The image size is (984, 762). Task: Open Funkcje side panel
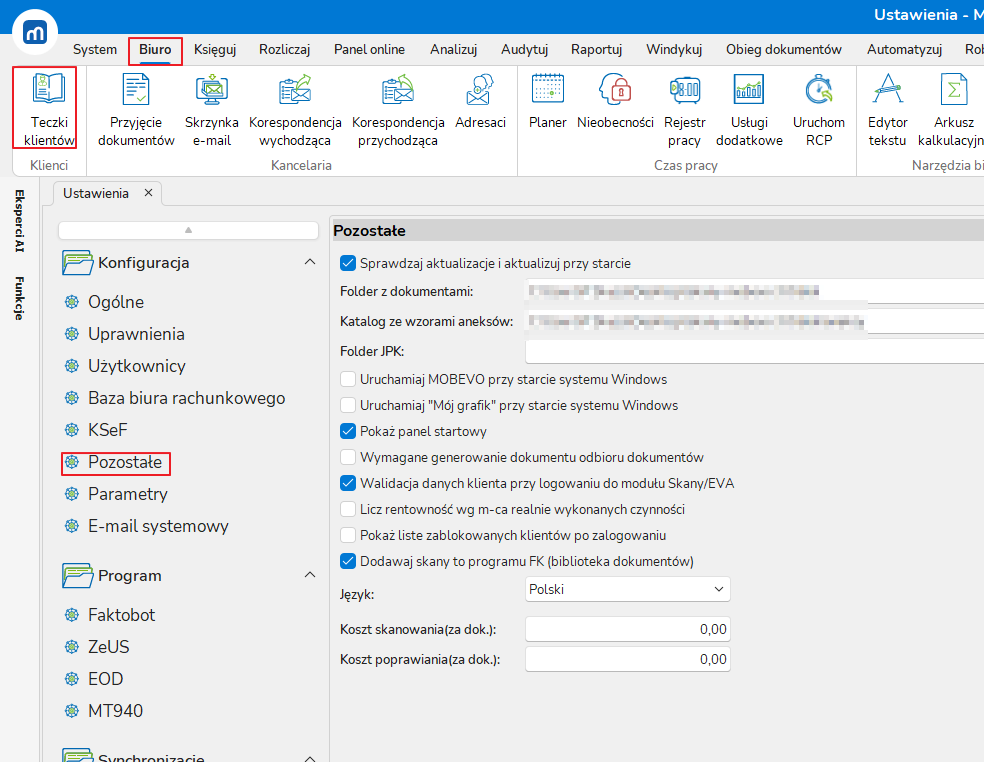(19, 298)
